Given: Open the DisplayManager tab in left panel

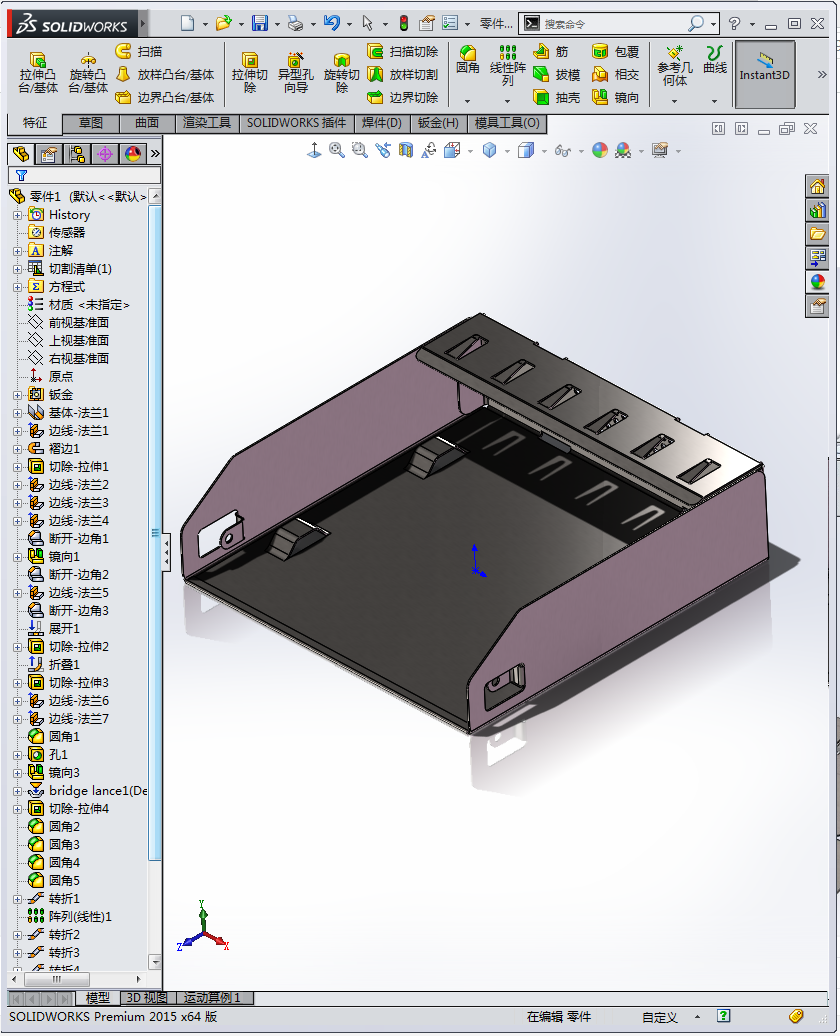Looking at the screenshot, I should point(133,155).
